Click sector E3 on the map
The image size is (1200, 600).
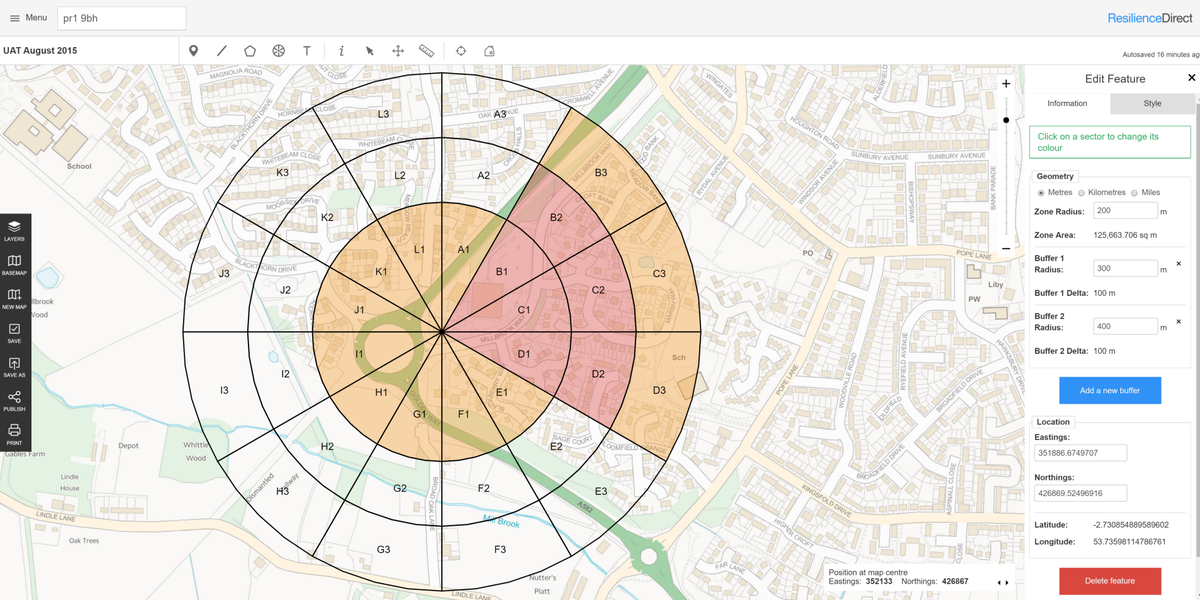tap(600, 491)
